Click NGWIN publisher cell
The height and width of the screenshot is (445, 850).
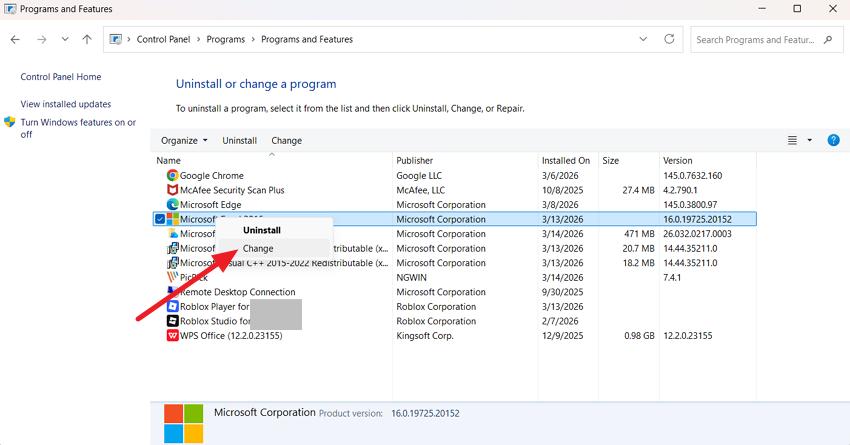coord(411,278)
